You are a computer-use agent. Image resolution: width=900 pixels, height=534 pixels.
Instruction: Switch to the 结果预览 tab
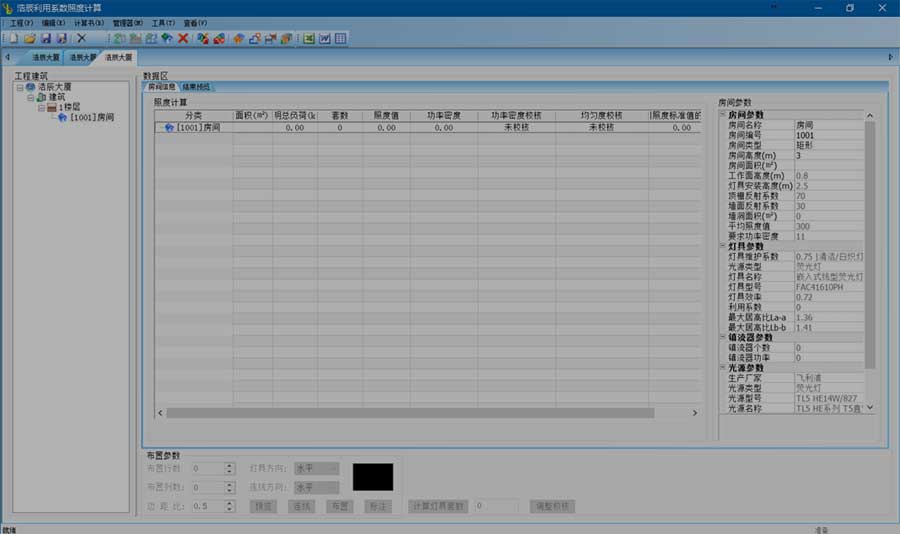point(196,87)
